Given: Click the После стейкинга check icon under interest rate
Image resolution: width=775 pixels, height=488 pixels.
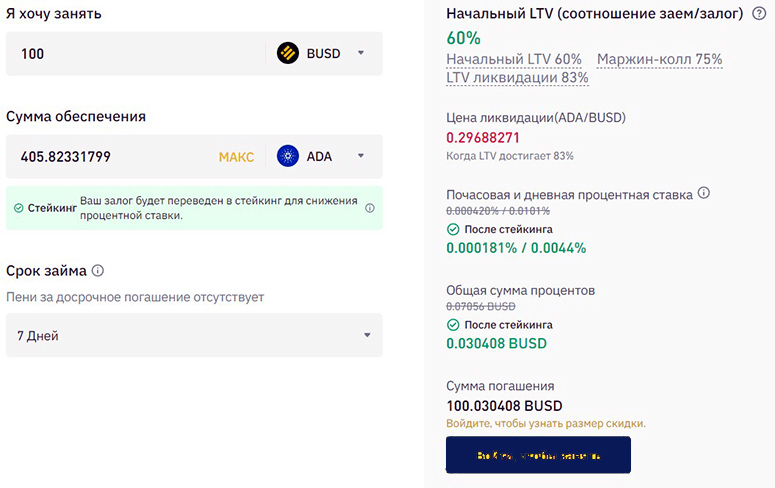Looking at the screenshot, I should (453, 229).
